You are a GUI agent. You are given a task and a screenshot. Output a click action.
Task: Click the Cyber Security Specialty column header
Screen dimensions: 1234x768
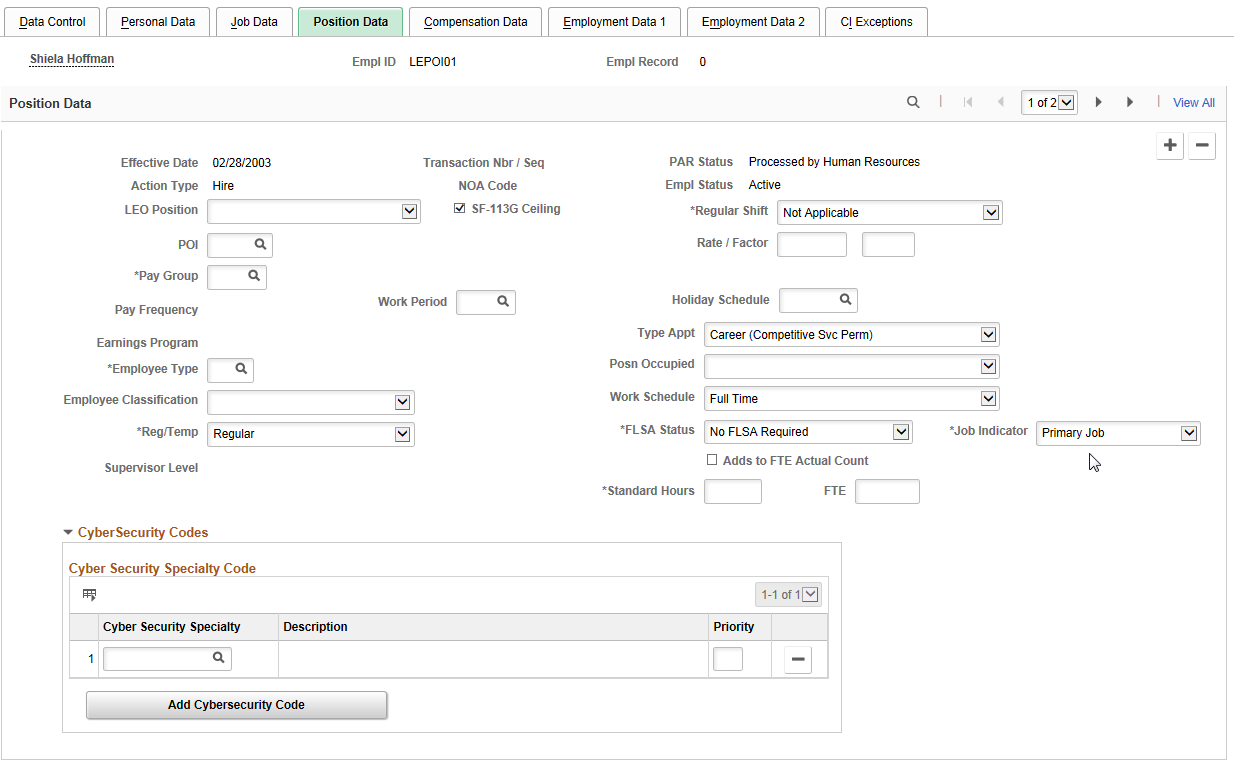pos(172,627)
